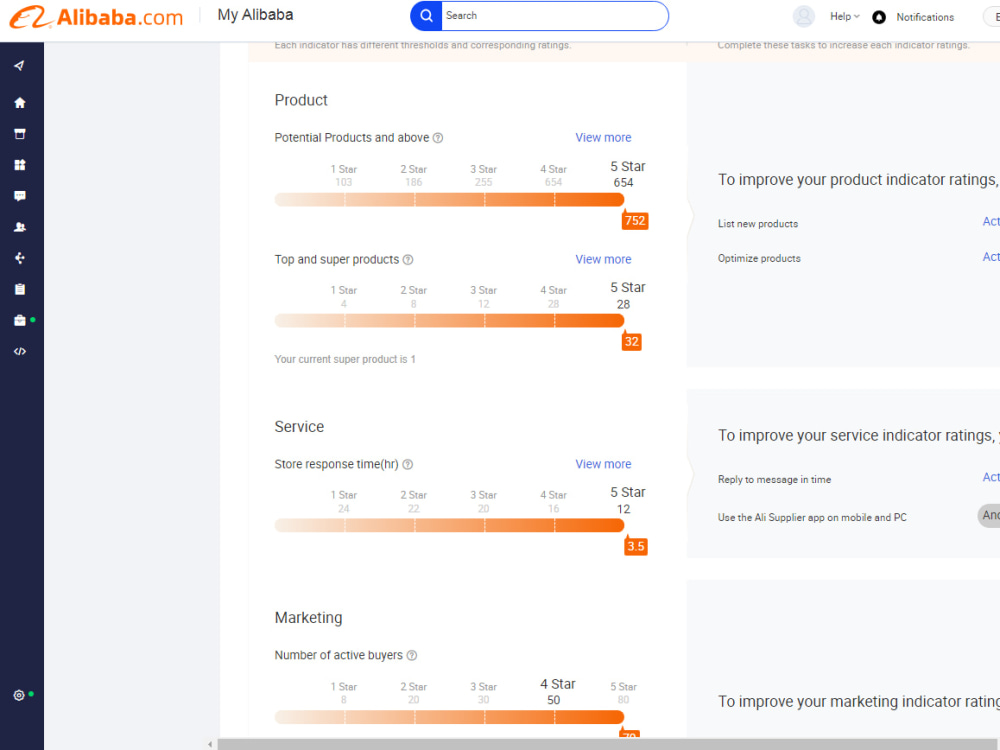Image resolution: width=1000 pixels, height=750 pixels.
Task: Click '5 Star 12' label of Store response time
Action: pyautogui.click(x=628, y=501)
